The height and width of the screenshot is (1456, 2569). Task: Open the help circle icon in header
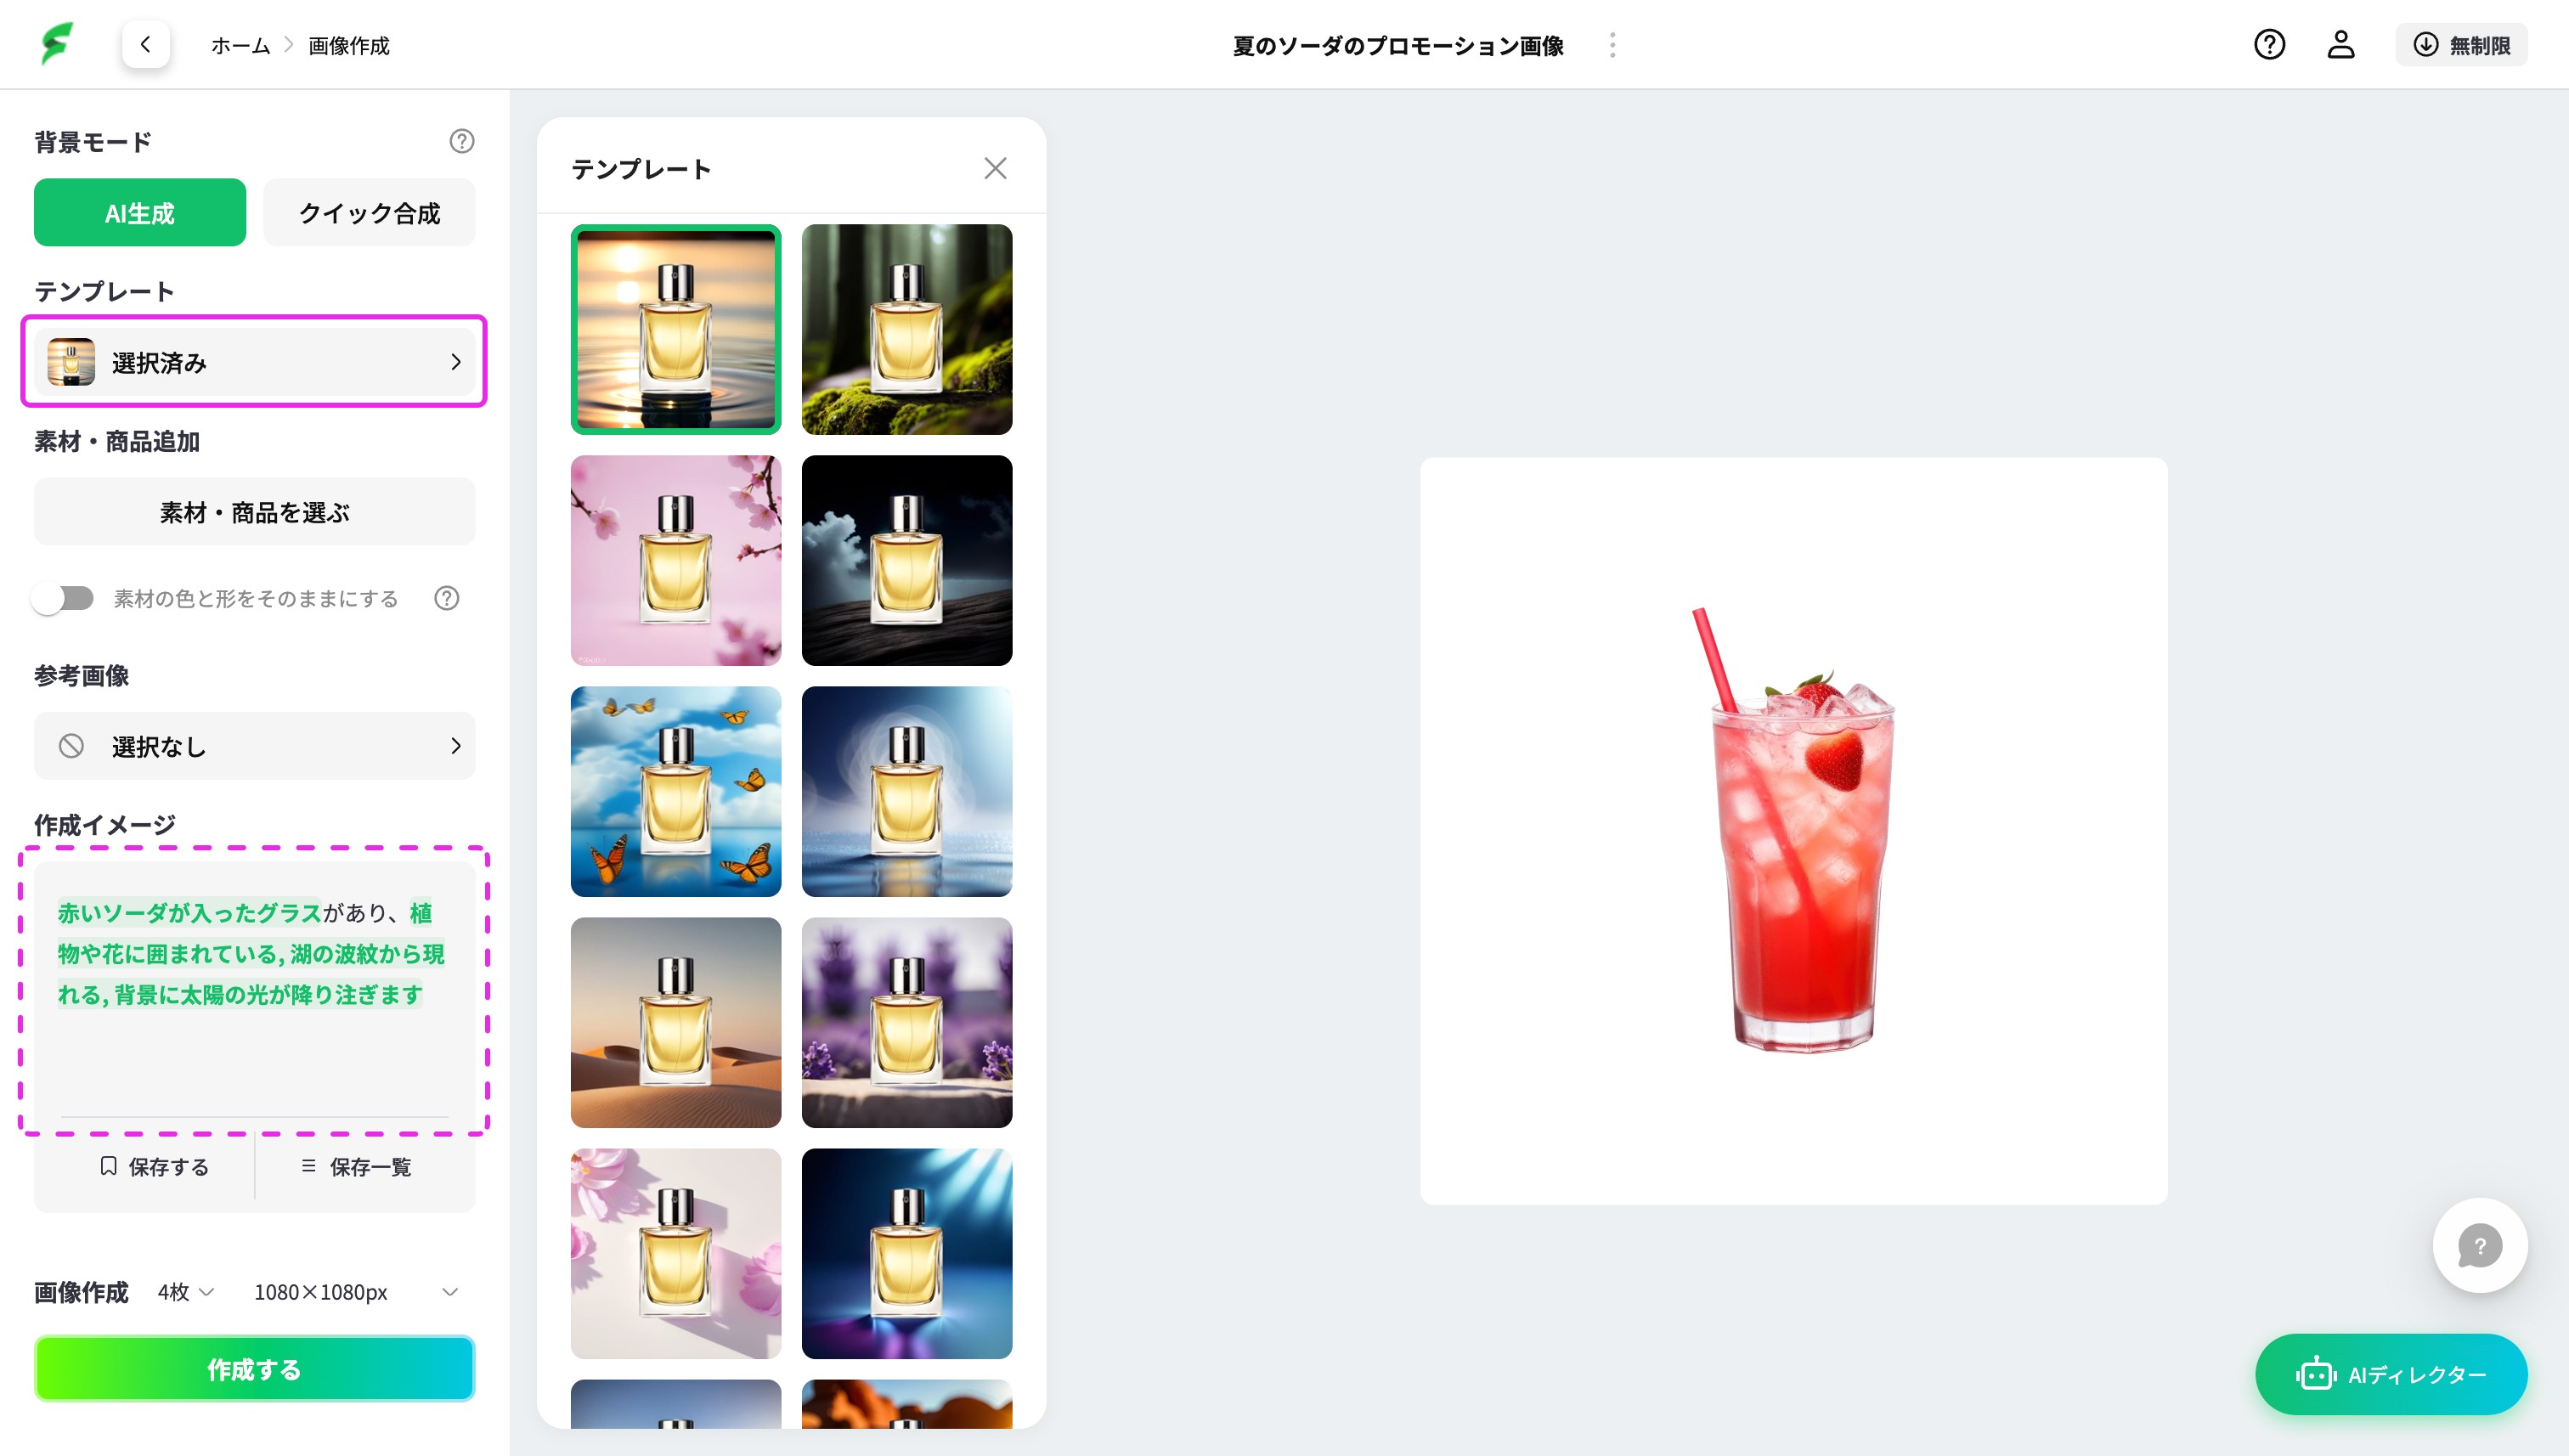2268,45
